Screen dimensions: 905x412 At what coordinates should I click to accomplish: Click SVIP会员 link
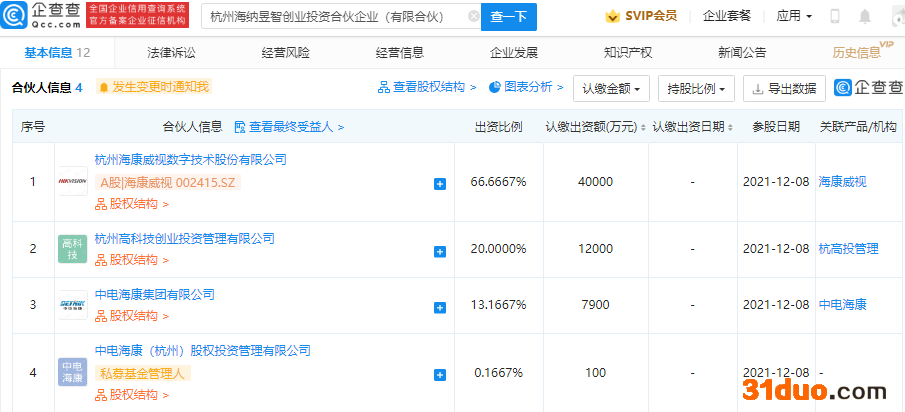(x=651, y=16)
